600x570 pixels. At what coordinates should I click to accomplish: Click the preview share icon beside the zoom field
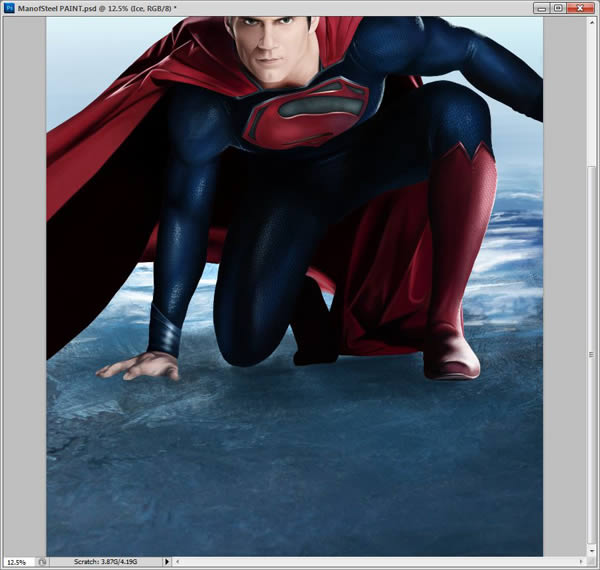42,562
